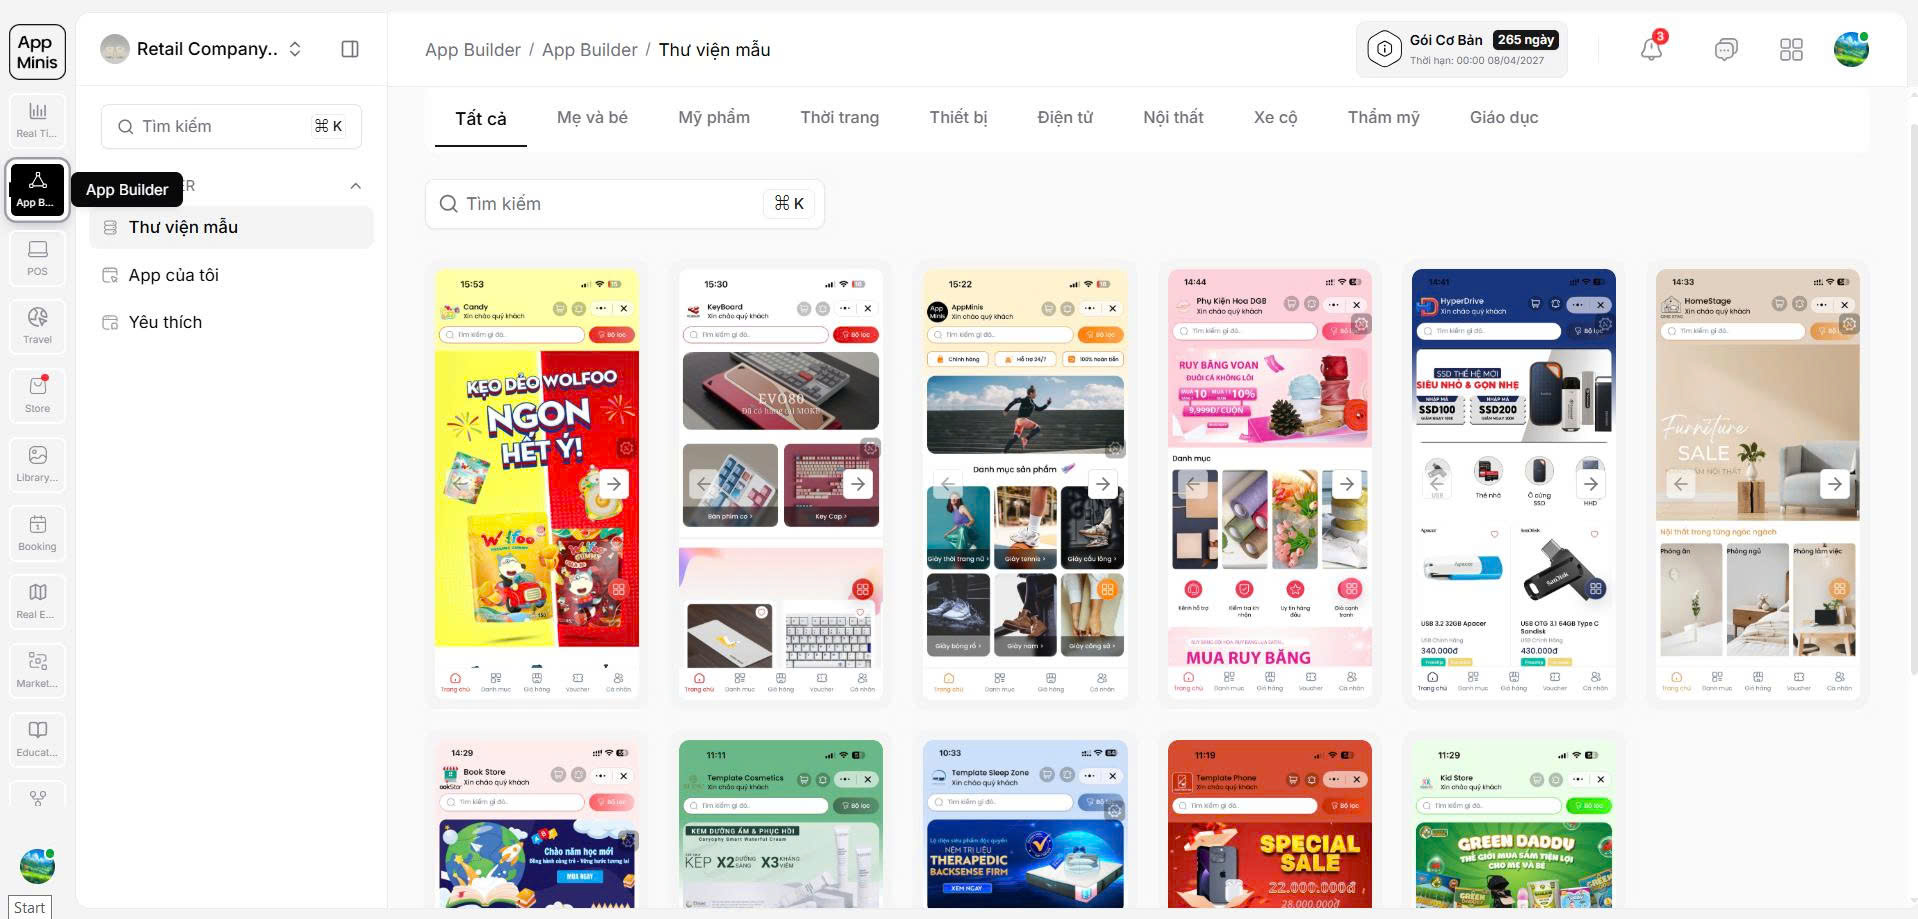Open the Kid Store template thumbnail

(x=1514, y=824)
